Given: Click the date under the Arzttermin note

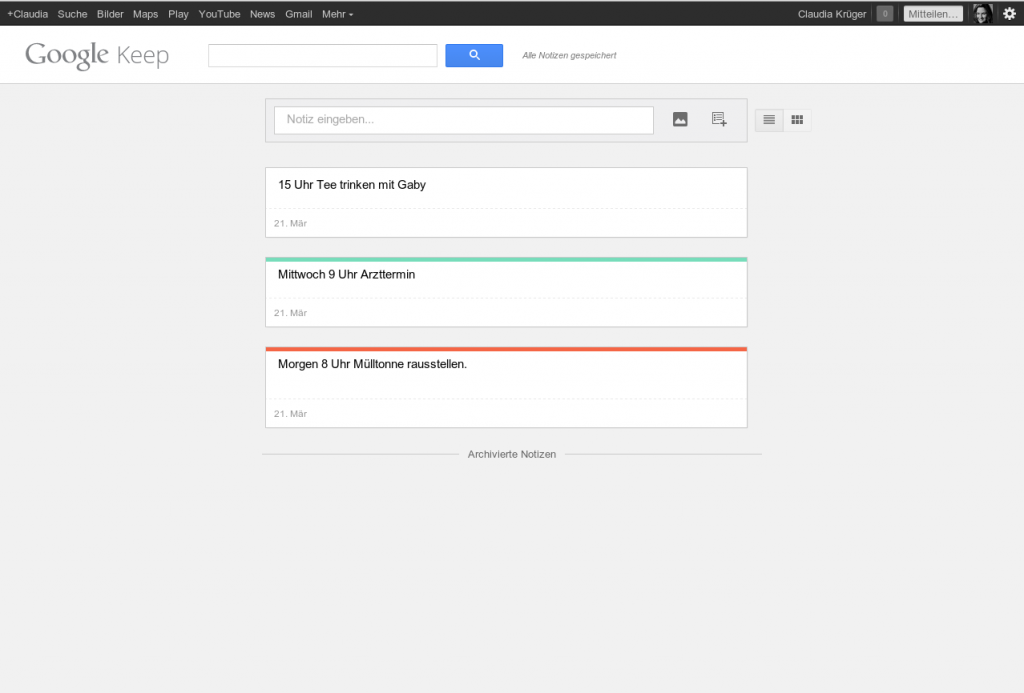Looking at the screenshot, I should tap(291, 313).
